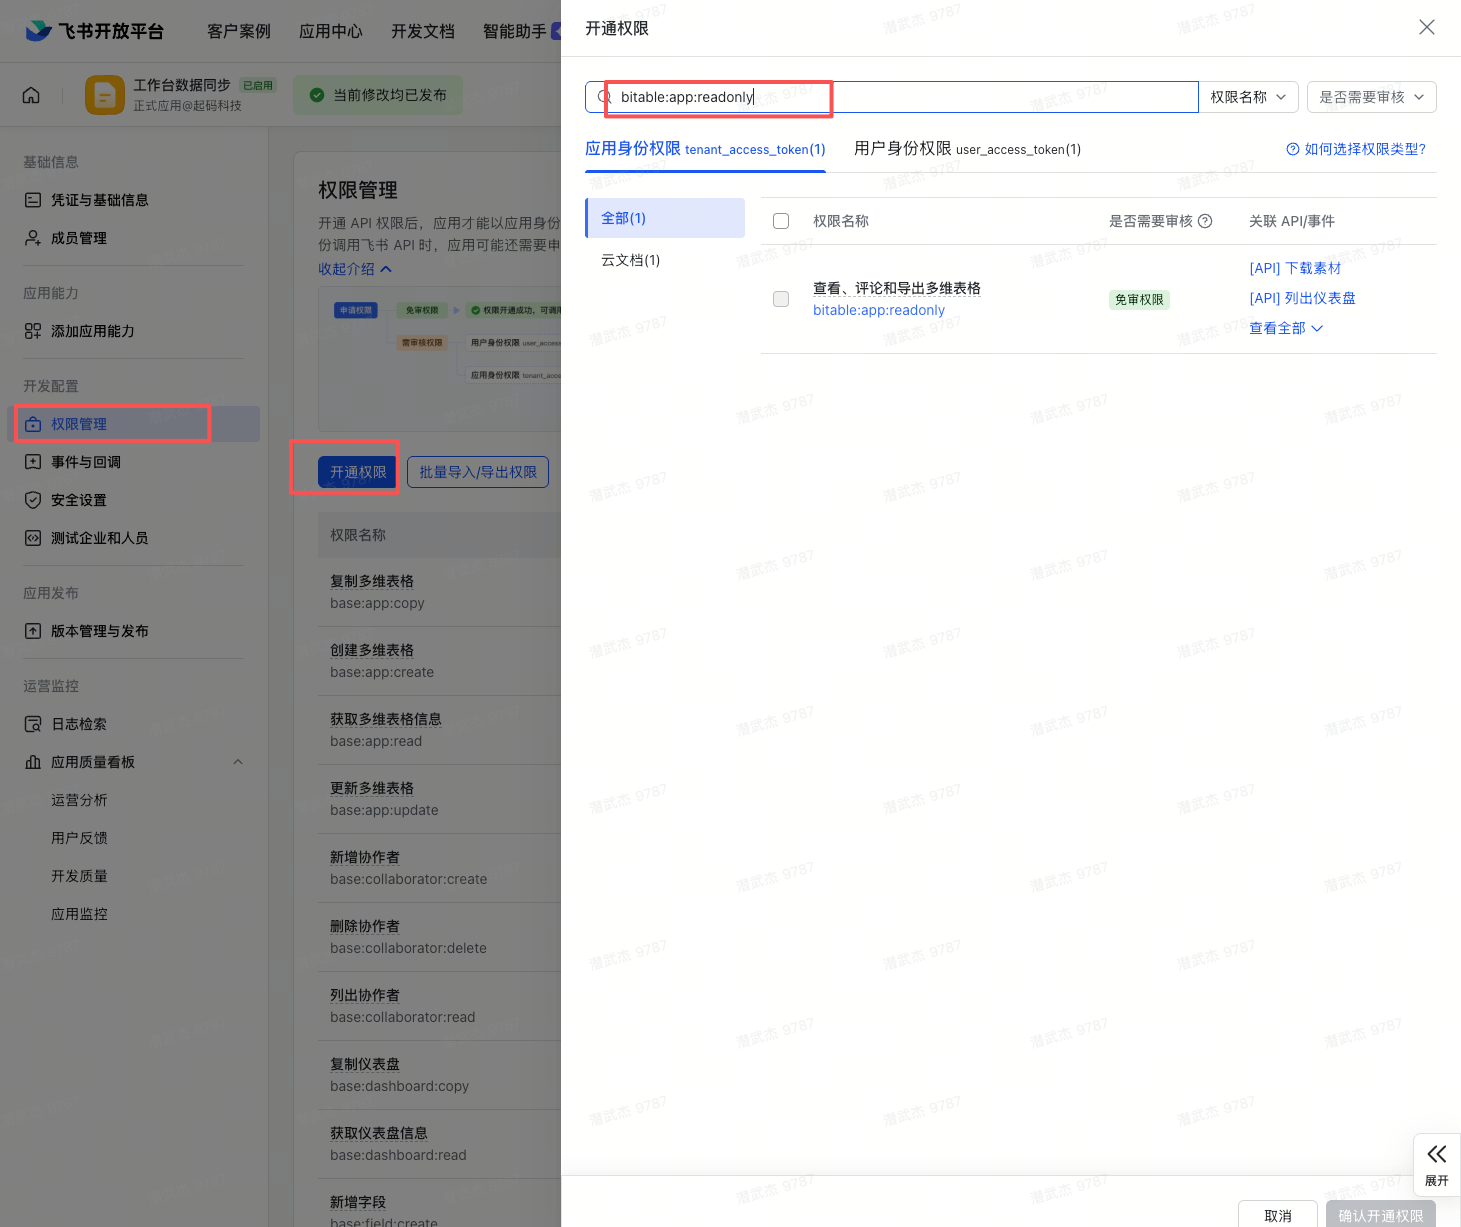Open the [API] 列出仪表盘 link

point(1302,298)
